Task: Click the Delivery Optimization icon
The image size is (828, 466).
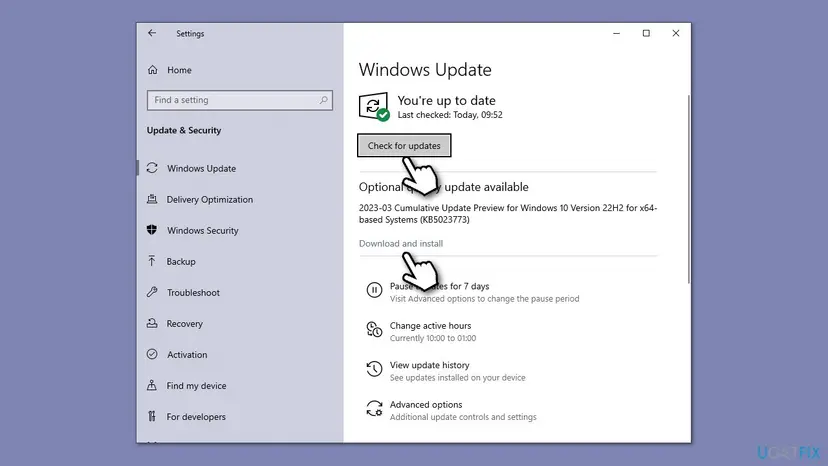Action: 152,199
